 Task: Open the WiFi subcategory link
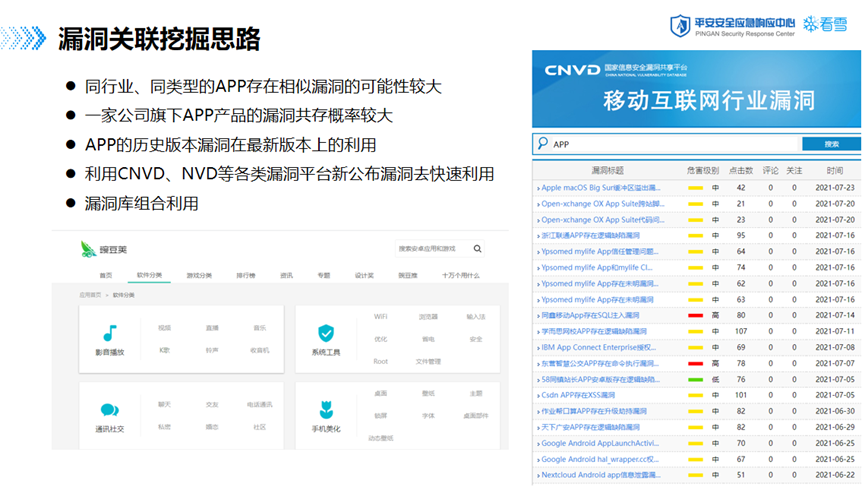(381, 317)
